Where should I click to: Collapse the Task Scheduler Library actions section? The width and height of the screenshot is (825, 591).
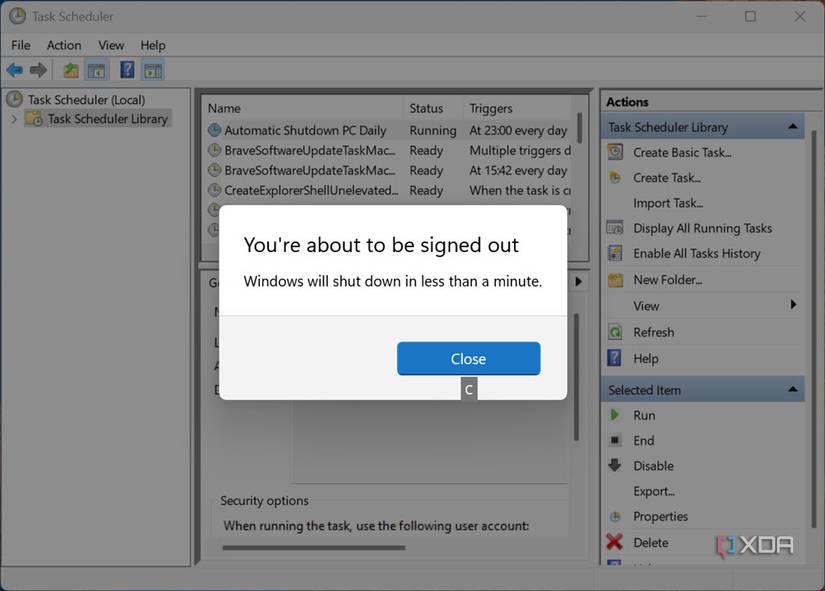pos(793,126)
